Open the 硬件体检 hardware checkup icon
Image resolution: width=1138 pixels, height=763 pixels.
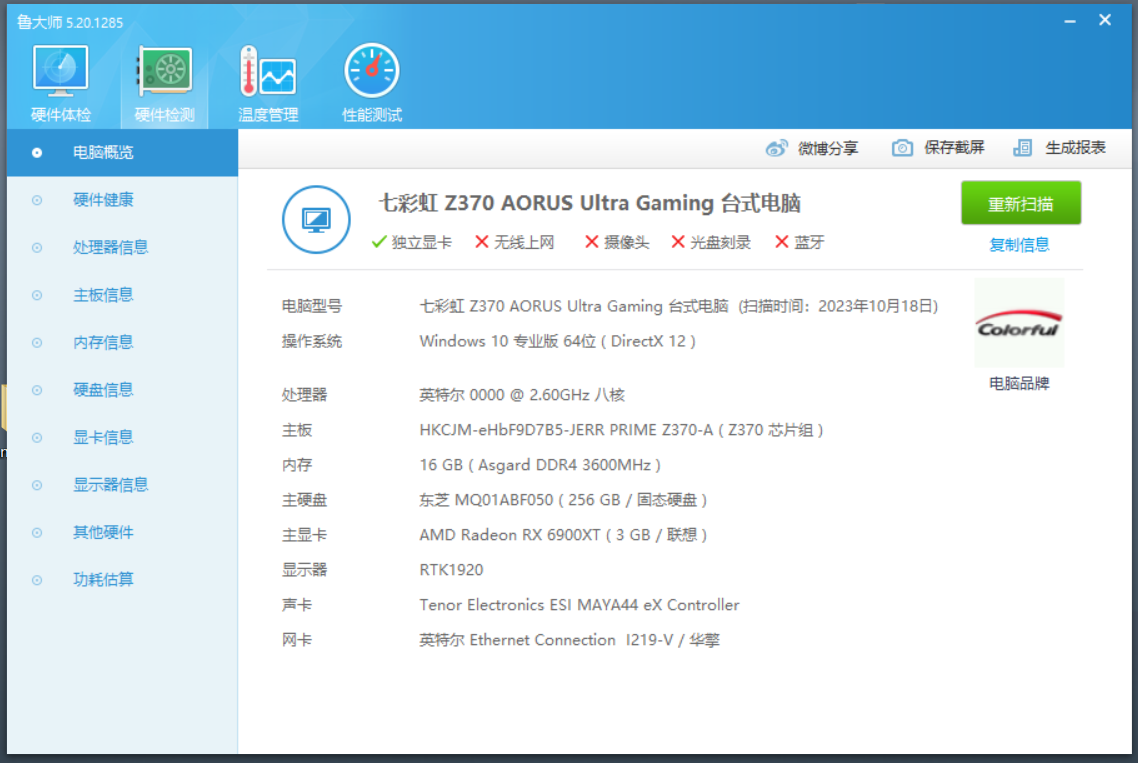[x=60, y=71]
